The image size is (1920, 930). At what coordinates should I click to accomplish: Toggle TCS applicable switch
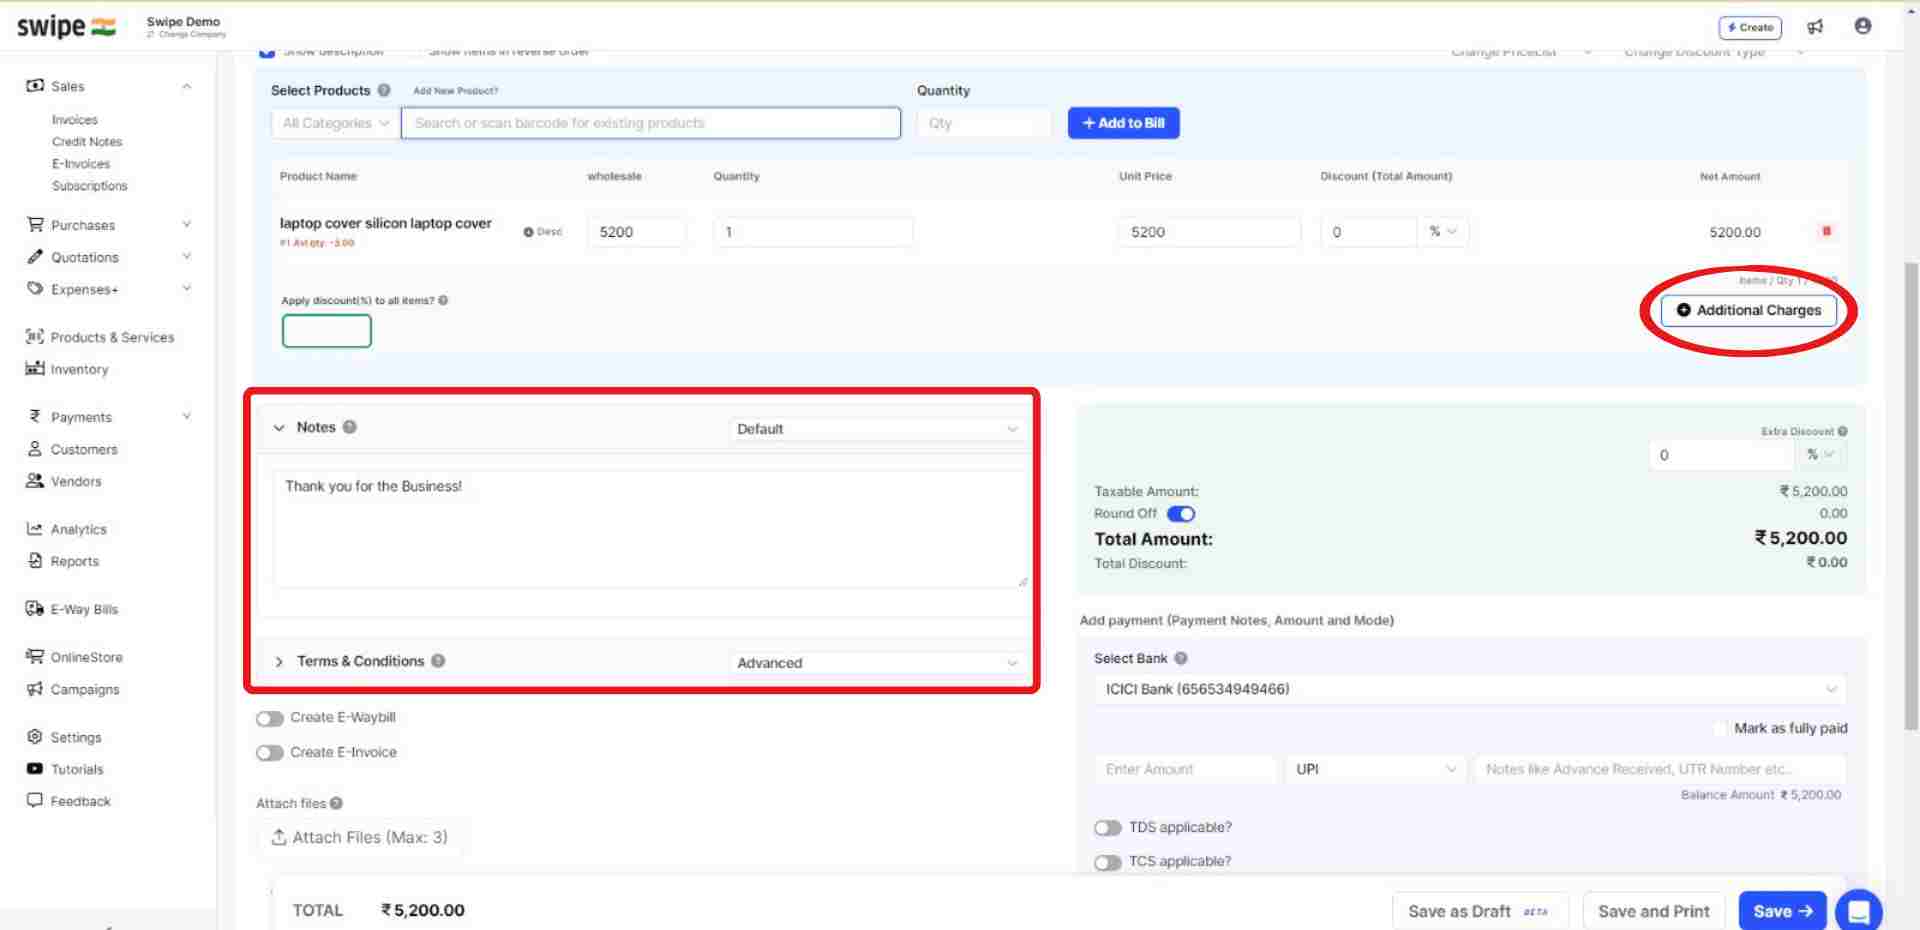1108,862
